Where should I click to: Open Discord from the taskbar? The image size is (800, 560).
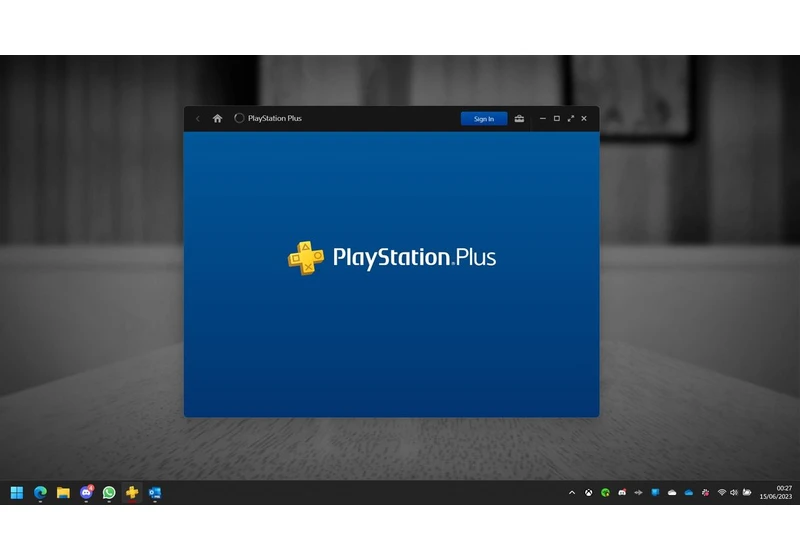click(86, 492)
